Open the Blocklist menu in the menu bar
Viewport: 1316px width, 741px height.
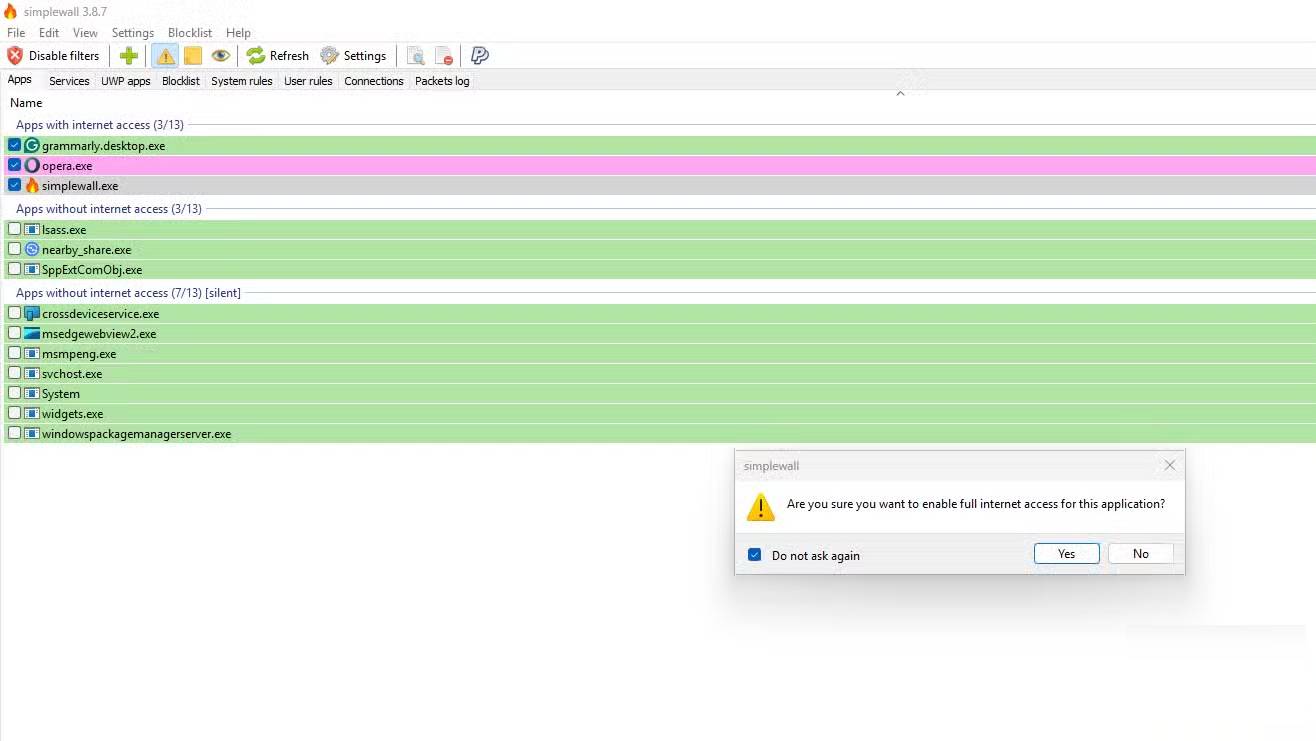190,33
